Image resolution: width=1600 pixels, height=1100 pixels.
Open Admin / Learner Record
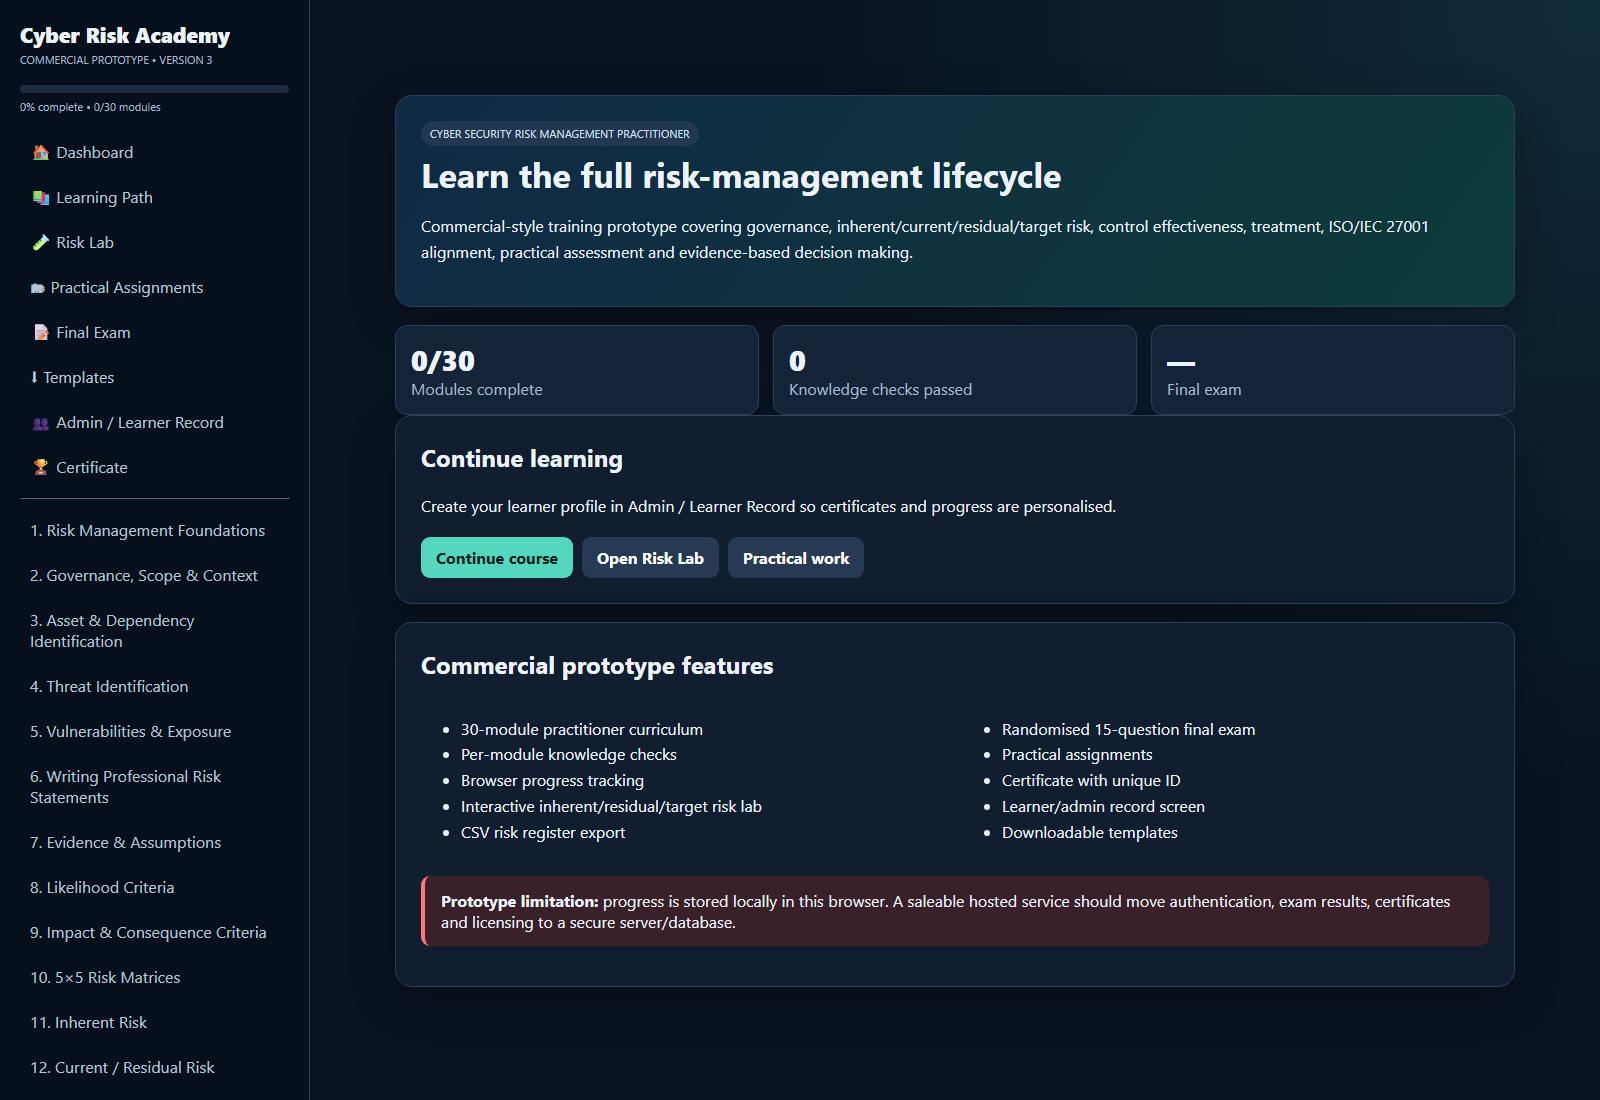[x=155, y=422]
